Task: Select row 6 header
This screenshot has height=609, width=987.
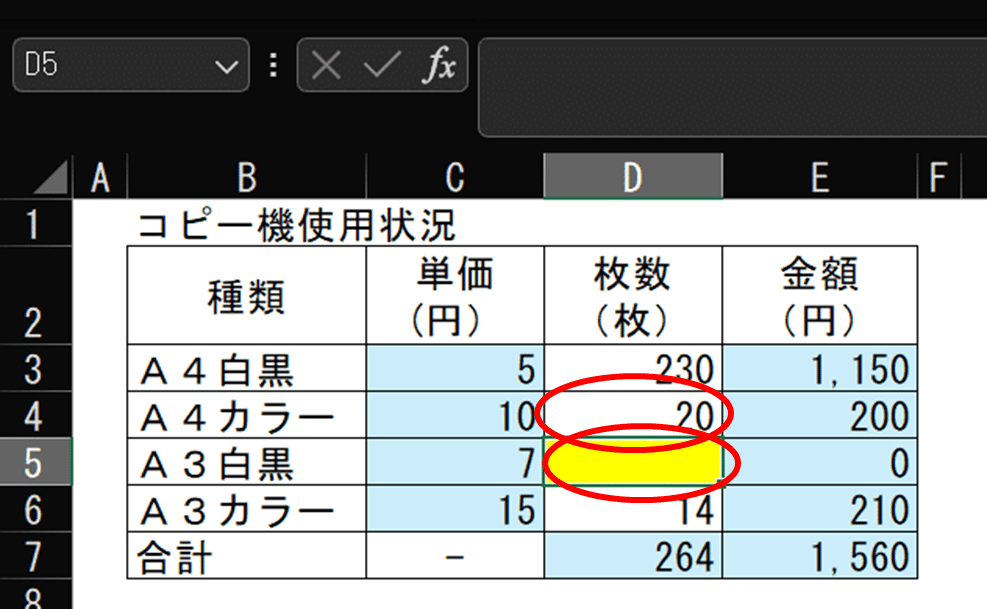Action: point(36,509)
